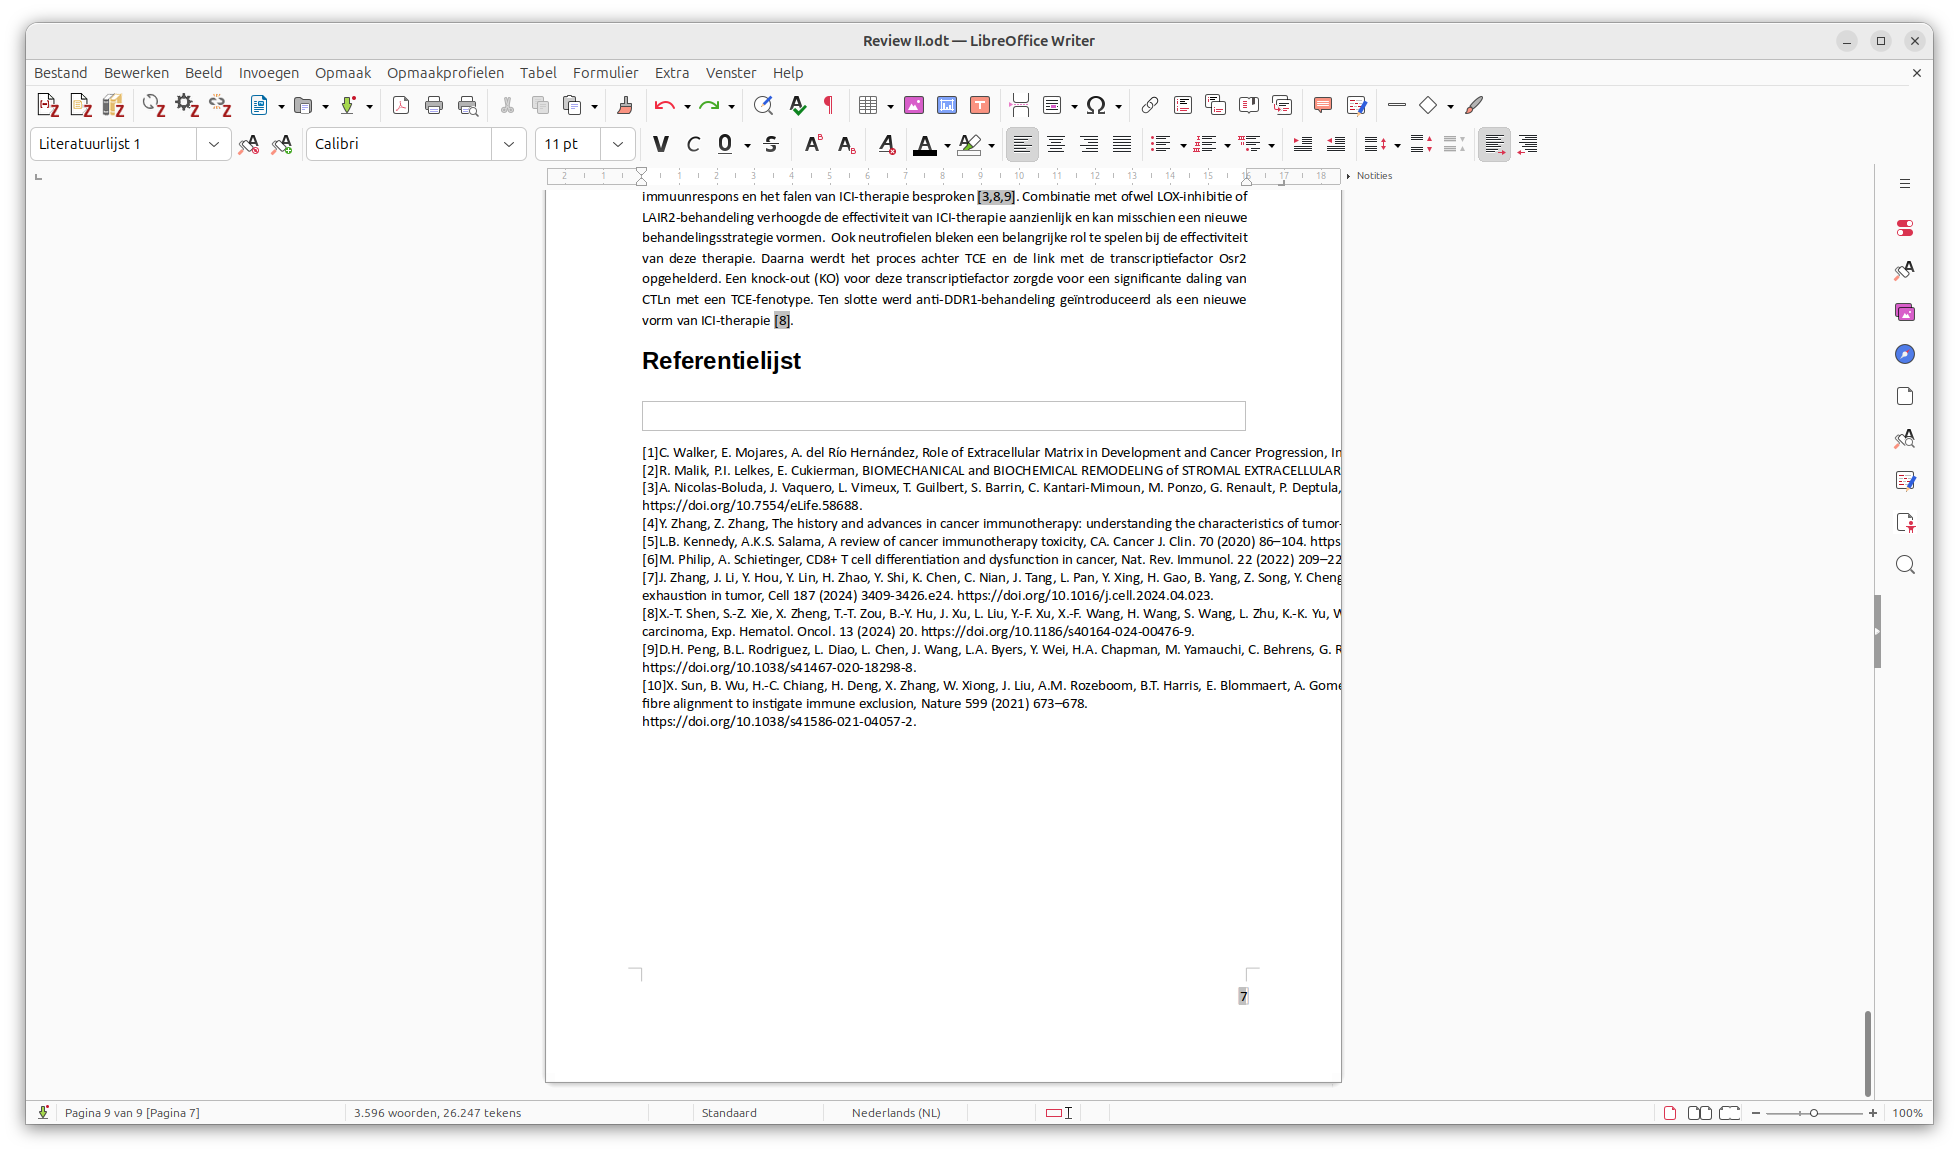Click the empty text frame under Referentielijst
The image size is (1959, 1153).
[x=943, y=416]
